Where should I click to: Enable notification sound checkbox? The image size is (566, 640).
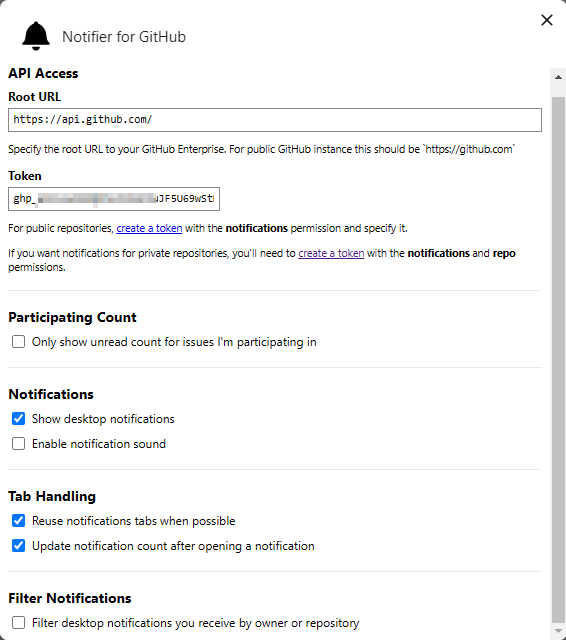pos(18,444)
